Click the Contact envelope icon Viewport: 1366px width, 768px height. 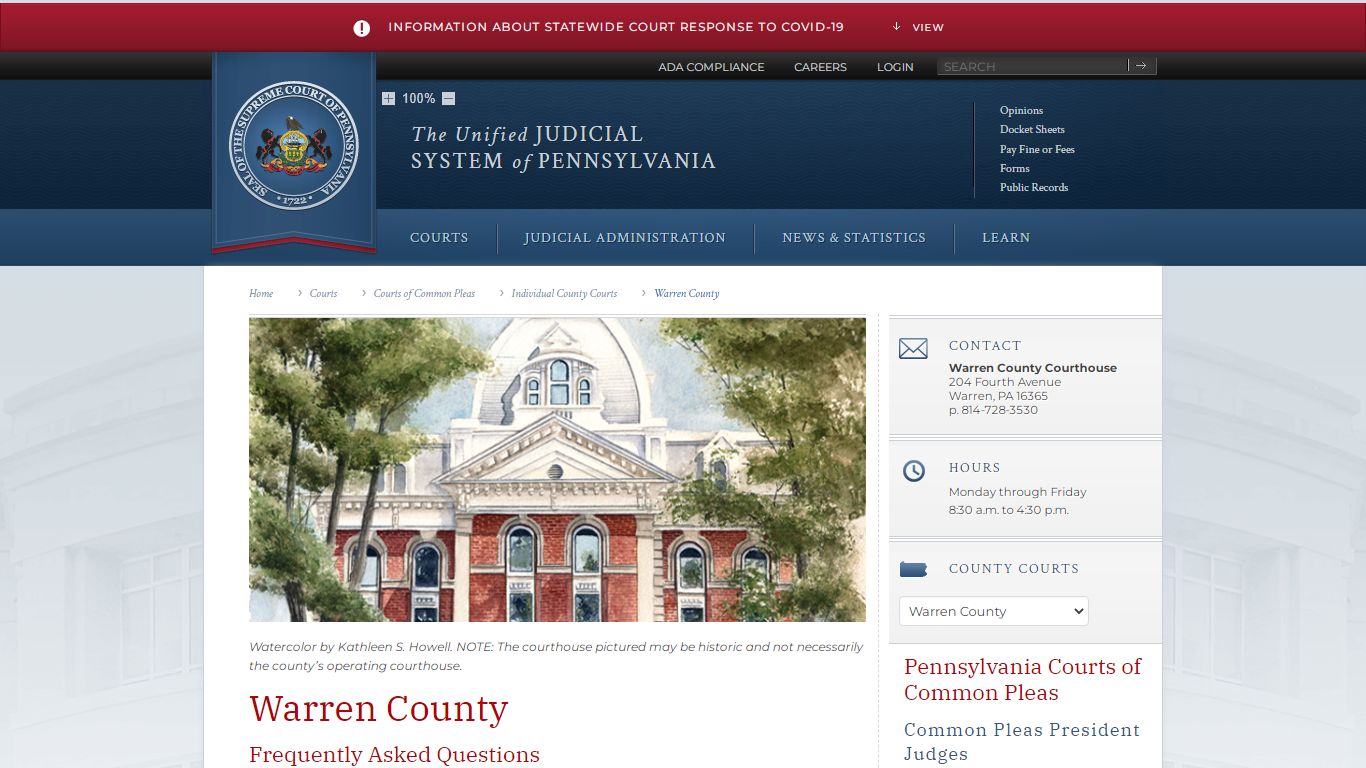(x=913, y=349)
